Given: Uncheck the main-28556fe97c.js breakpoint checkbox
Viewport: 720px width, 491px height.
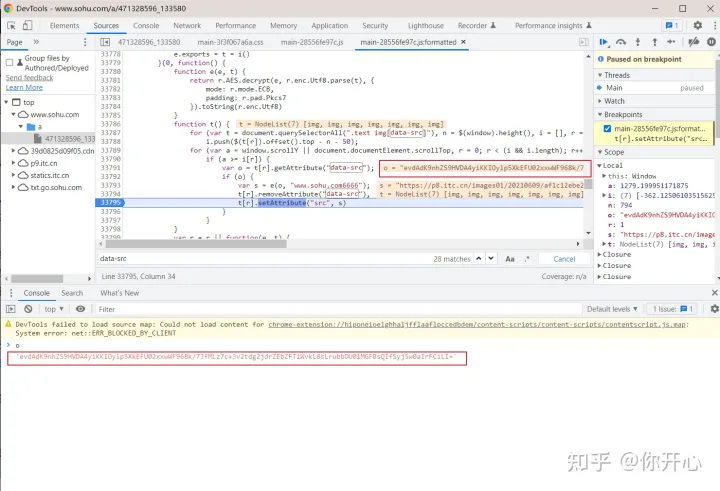Looking at the screenshot, I should click(608, 129).
